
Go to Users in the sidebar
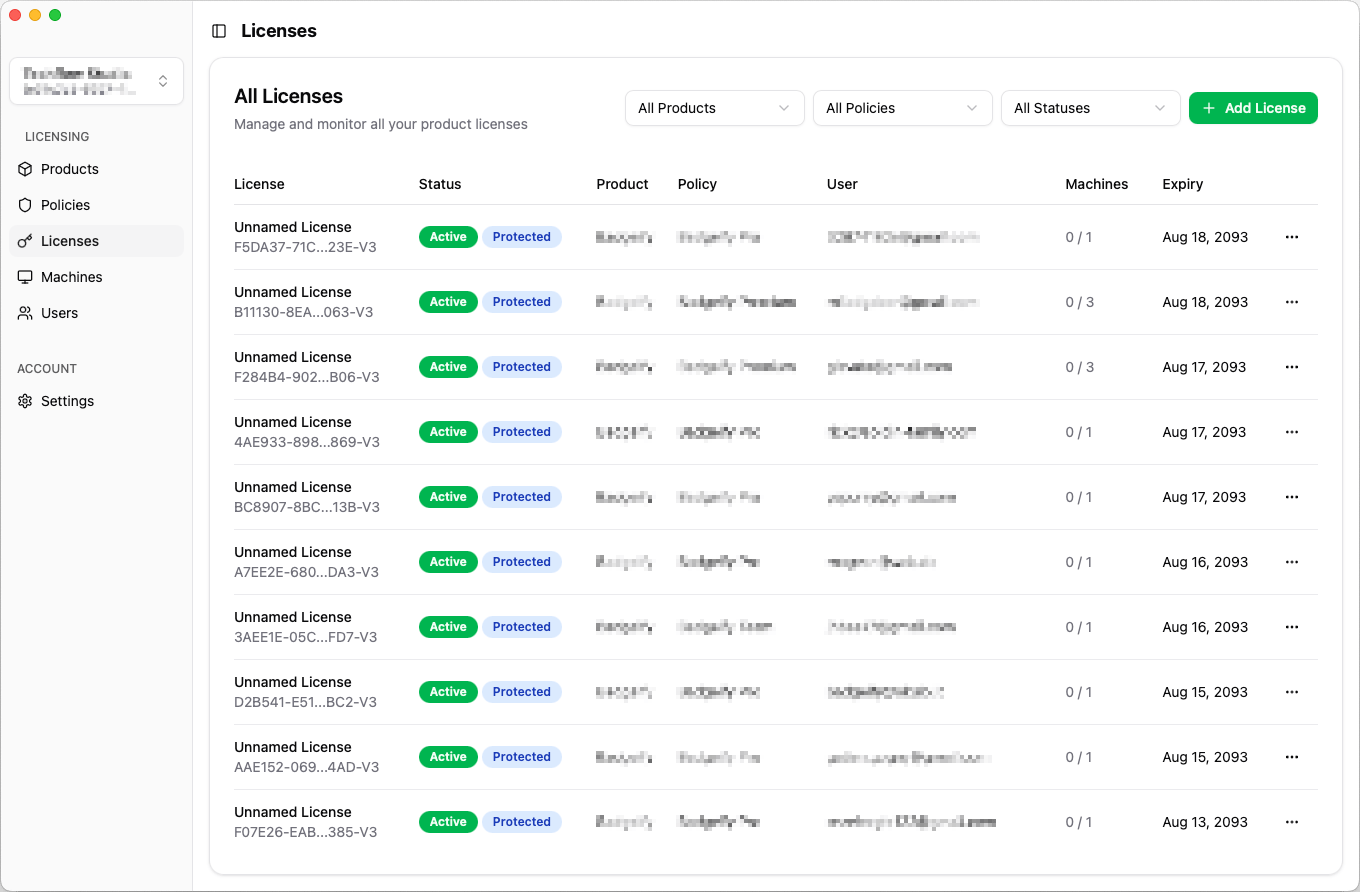[97, 313]
